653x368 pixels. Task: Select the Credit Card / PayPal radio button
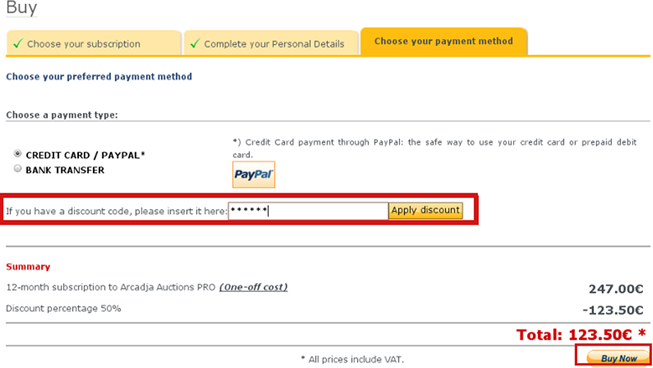coord(17,154)
